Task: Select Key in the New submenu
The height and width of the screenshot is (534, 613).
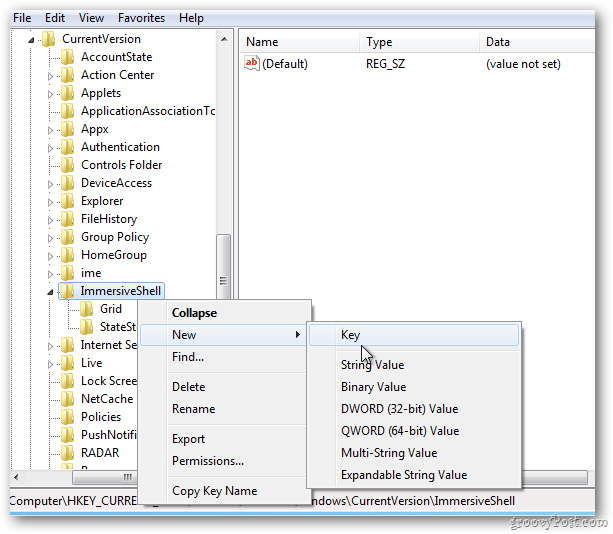Action: pos(414,335)
